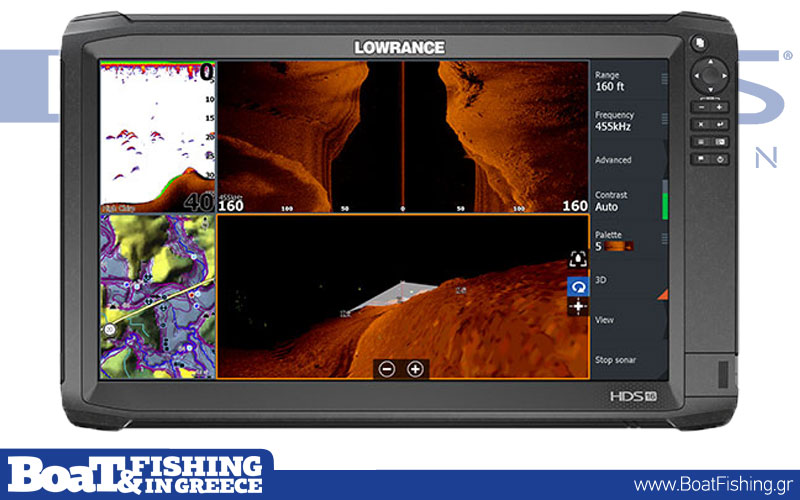Open the Range 160 ft setting
The width and height of the screenshot is (800, 500).
[x=629, y=81]
